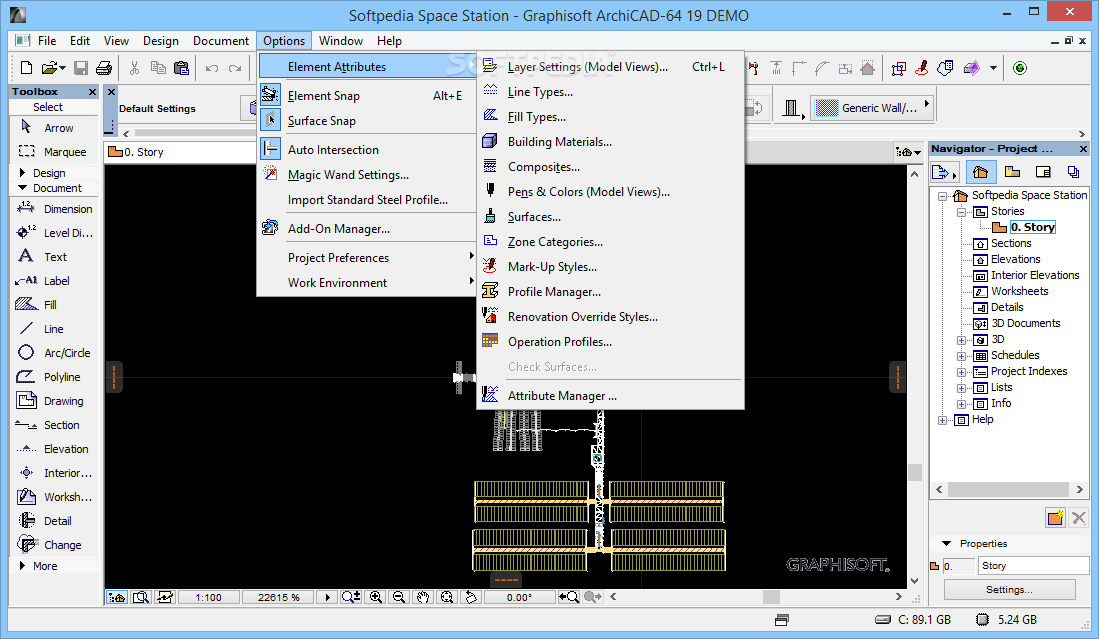The width and height of the screenshot is (1099, 639).
Task: Collapse the Stories tree node
Action: click(x=962, y=212)
